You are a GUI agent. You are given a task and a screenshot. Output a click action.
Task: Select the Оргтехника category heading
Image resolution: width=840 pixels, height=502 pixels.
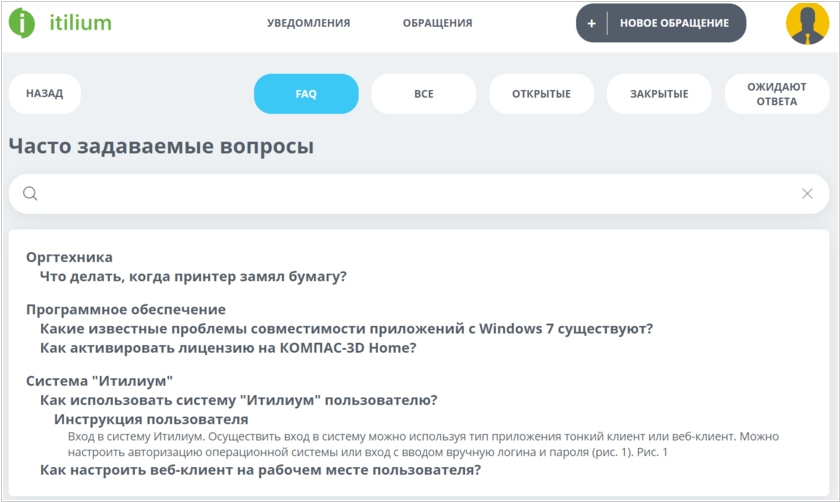[69, 257]
